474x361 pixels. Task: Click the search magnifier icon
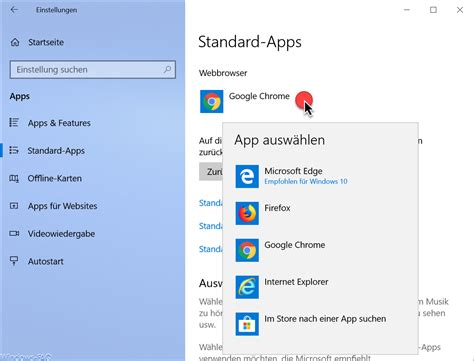[x=167, y=69]
